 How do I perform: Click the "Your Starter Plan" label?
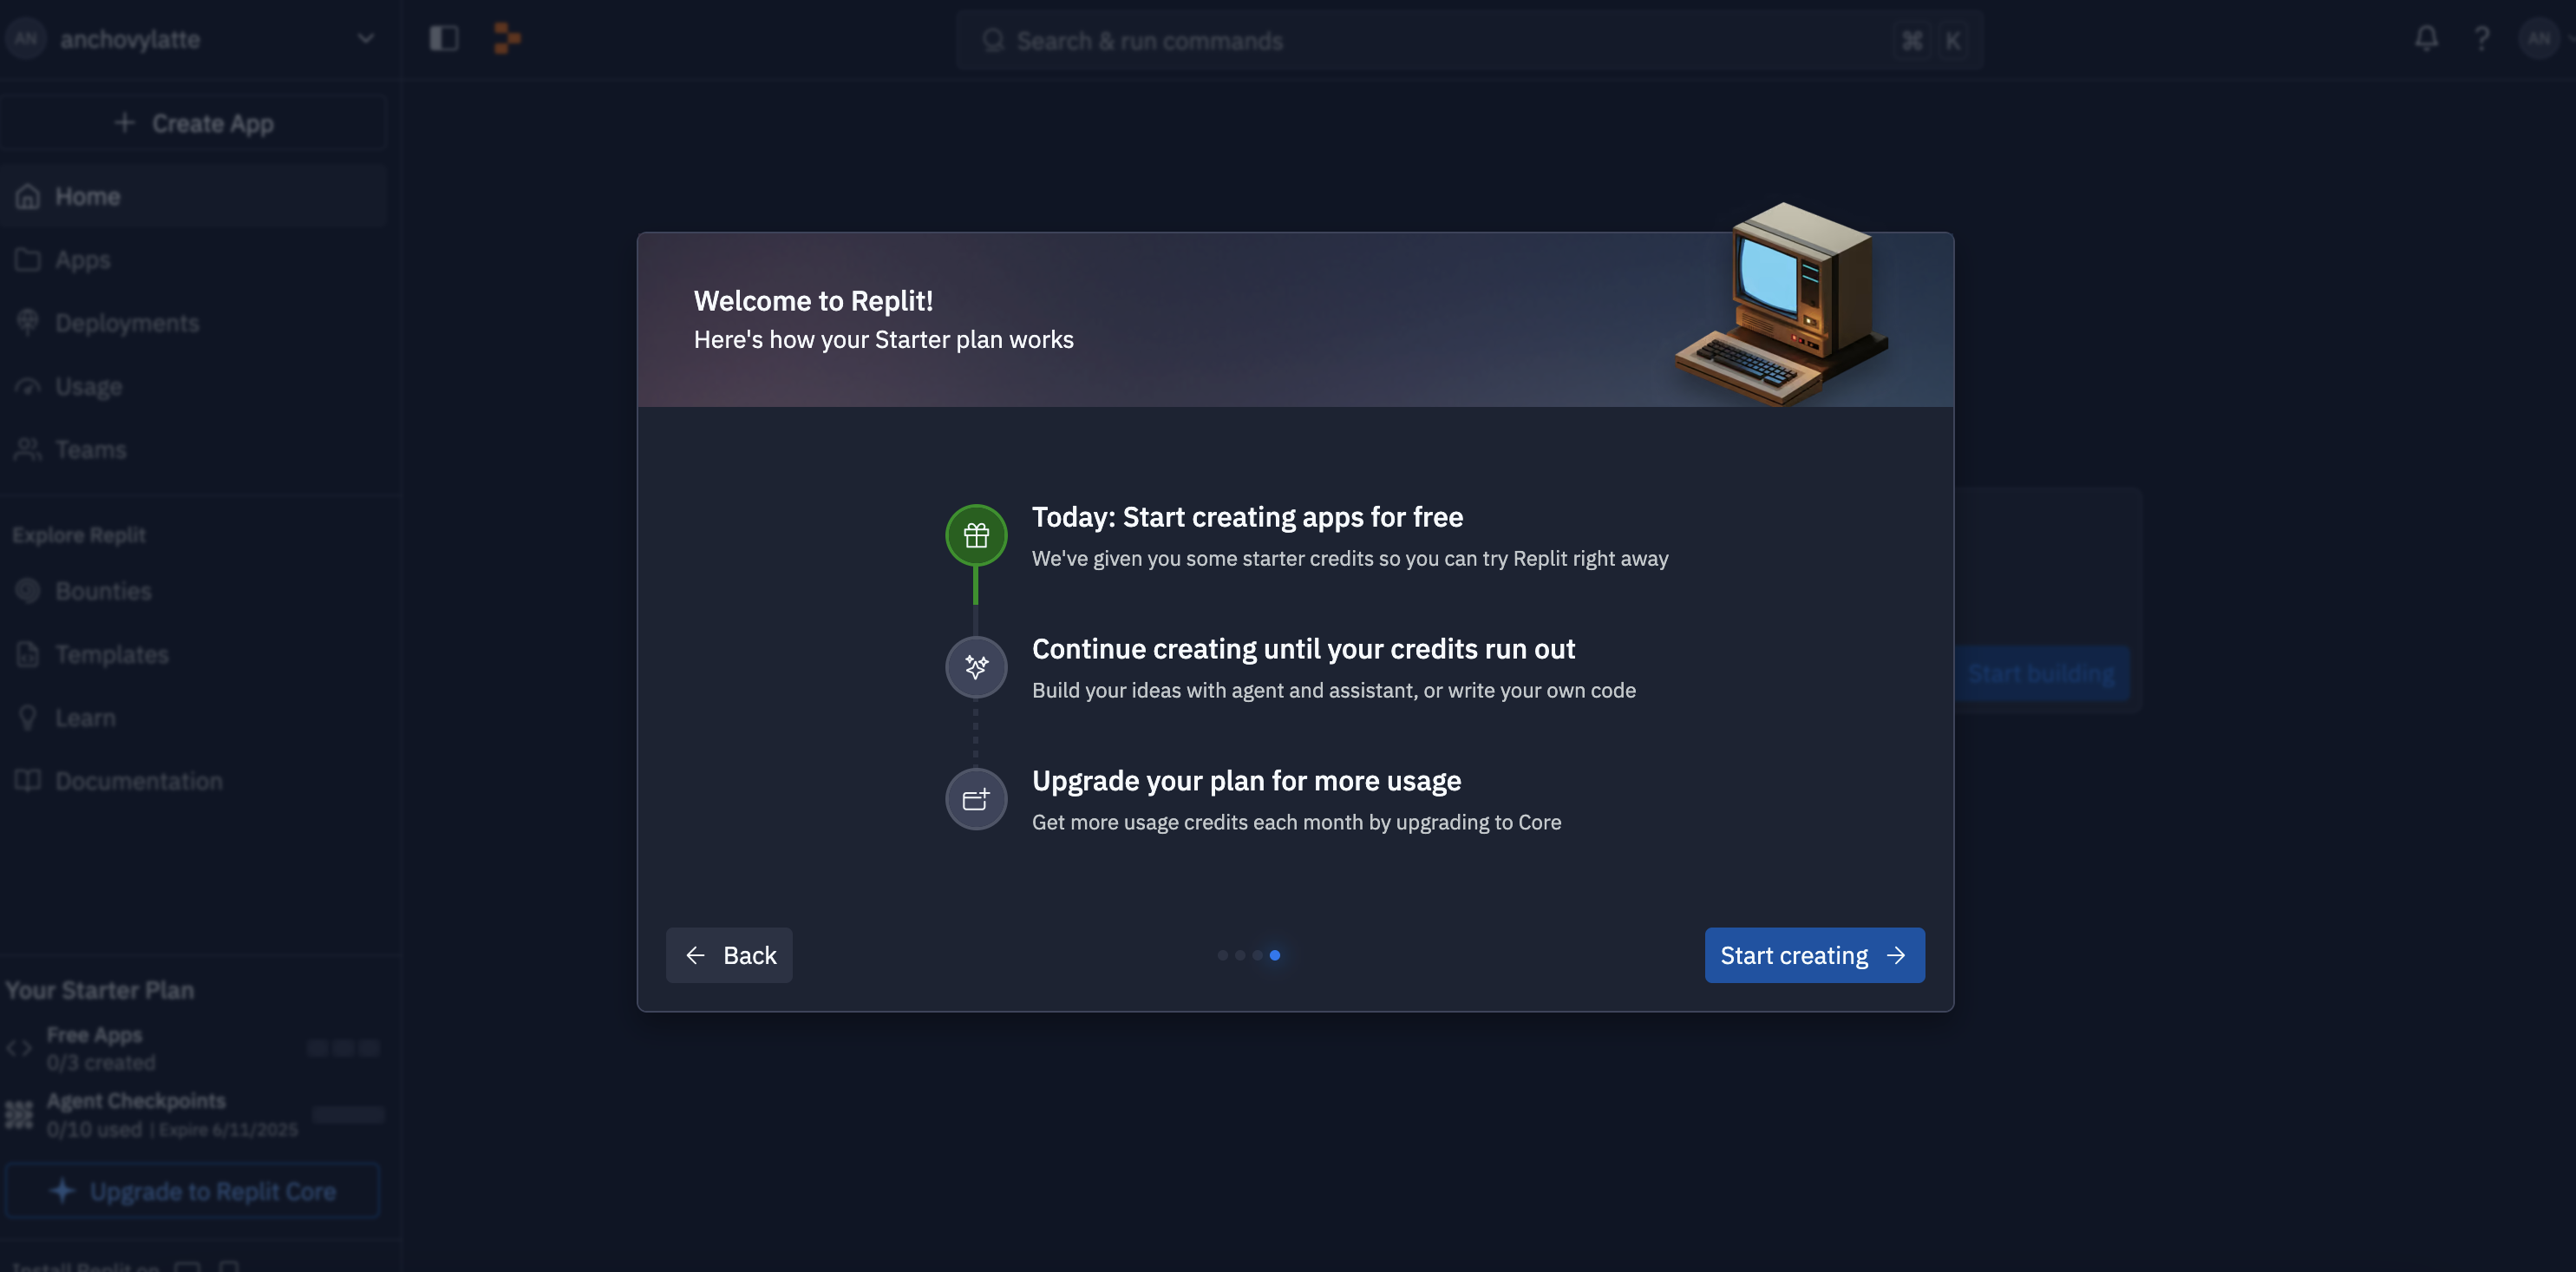click(100, 990)
